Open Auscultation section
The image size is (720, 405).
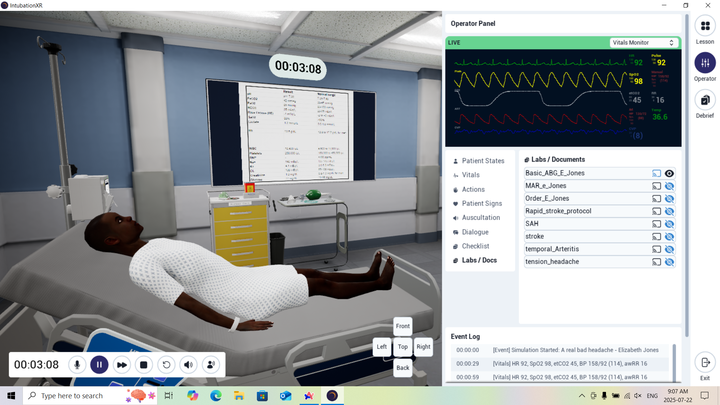point(476,218)
